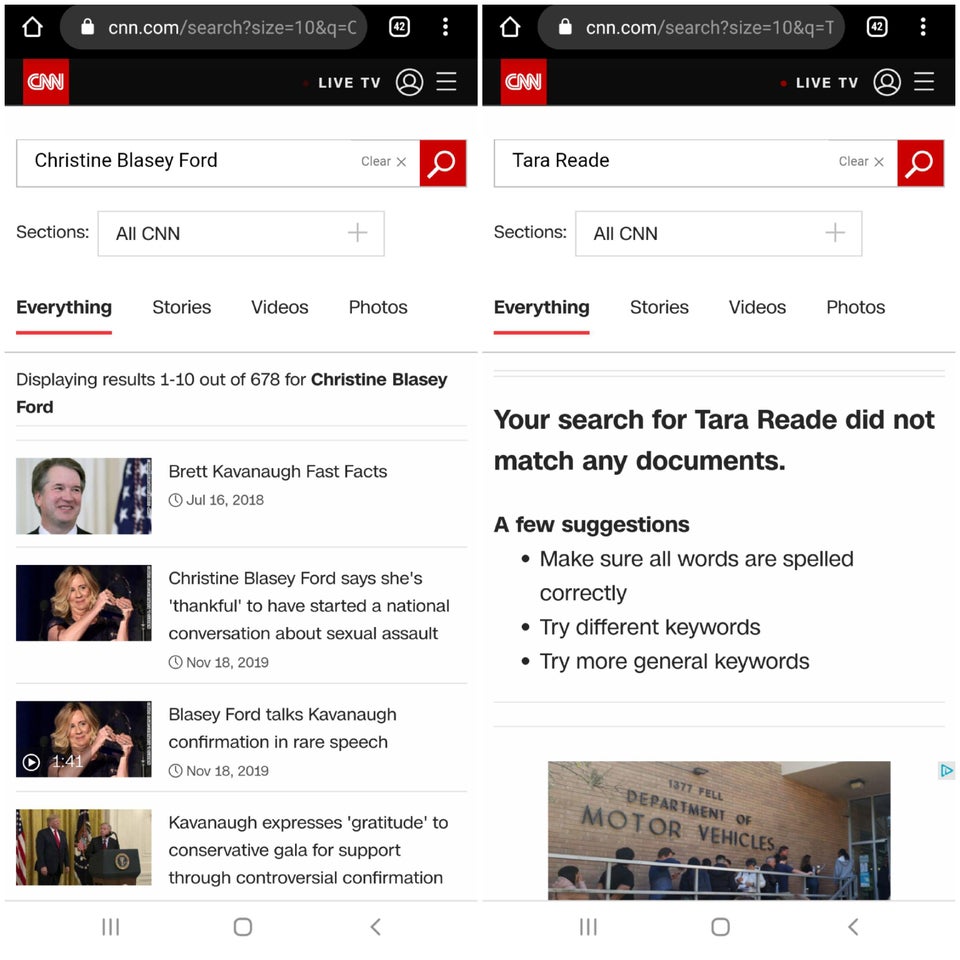Clear the Christine Blasey Ford search text
Viewport: 960px width, 960px height.
coord(384,162)
